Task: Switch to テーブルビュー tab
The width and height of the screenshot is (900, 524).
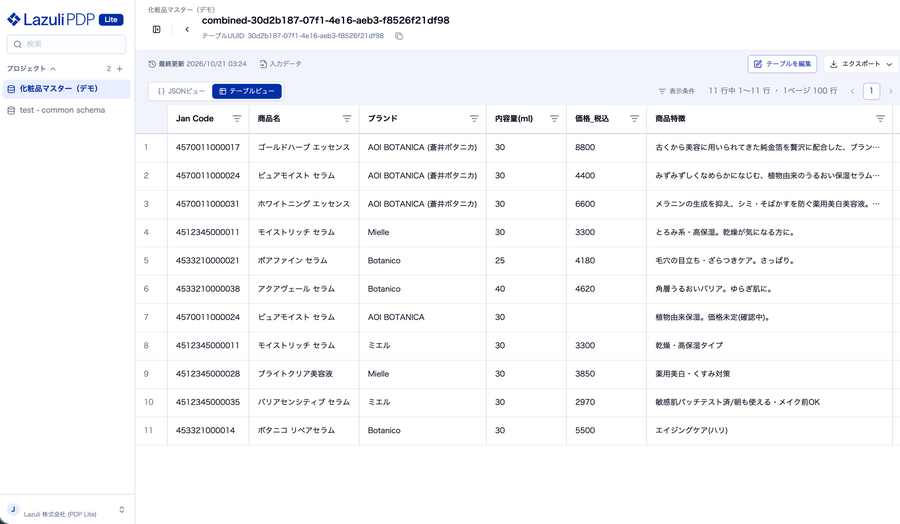Action: [247, 91]
